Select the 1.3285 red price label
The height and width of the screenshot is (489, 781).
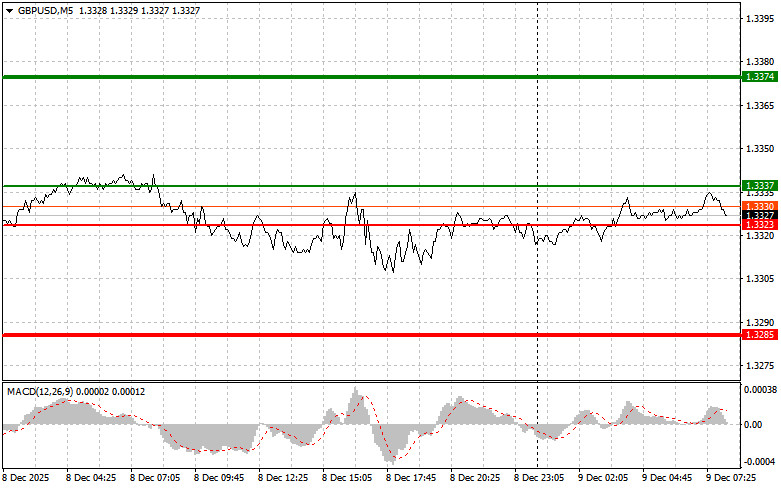[760, 335]
